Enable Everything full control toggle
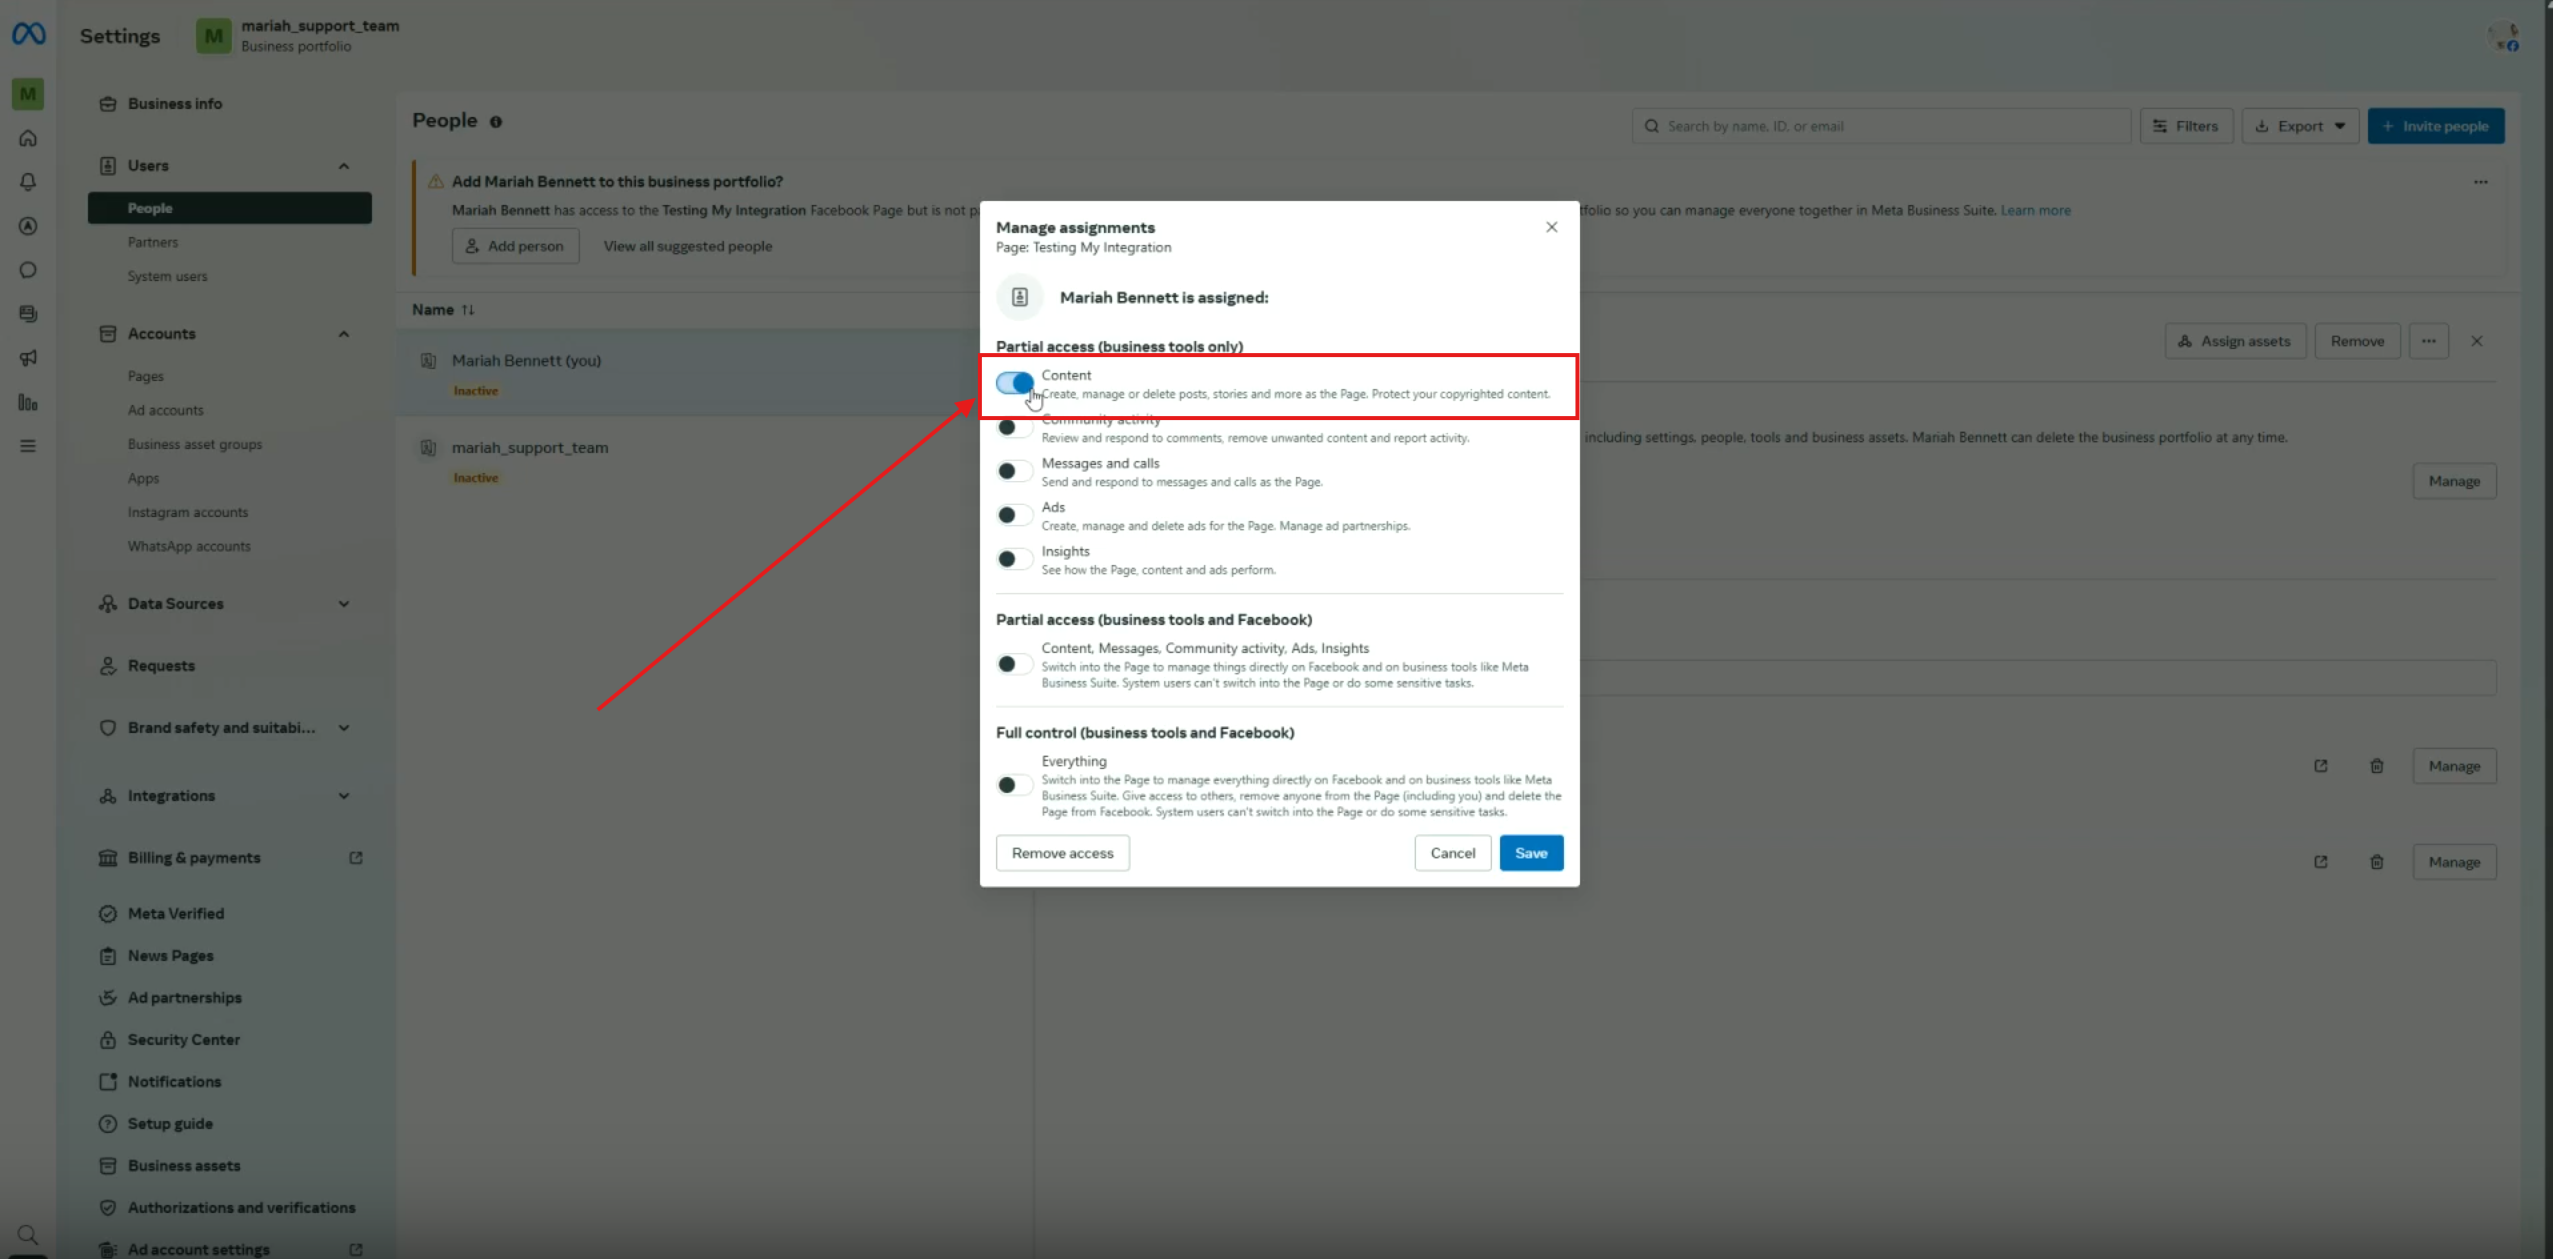This screenshot has width=2553, height=1259. tap(1014, 785)
